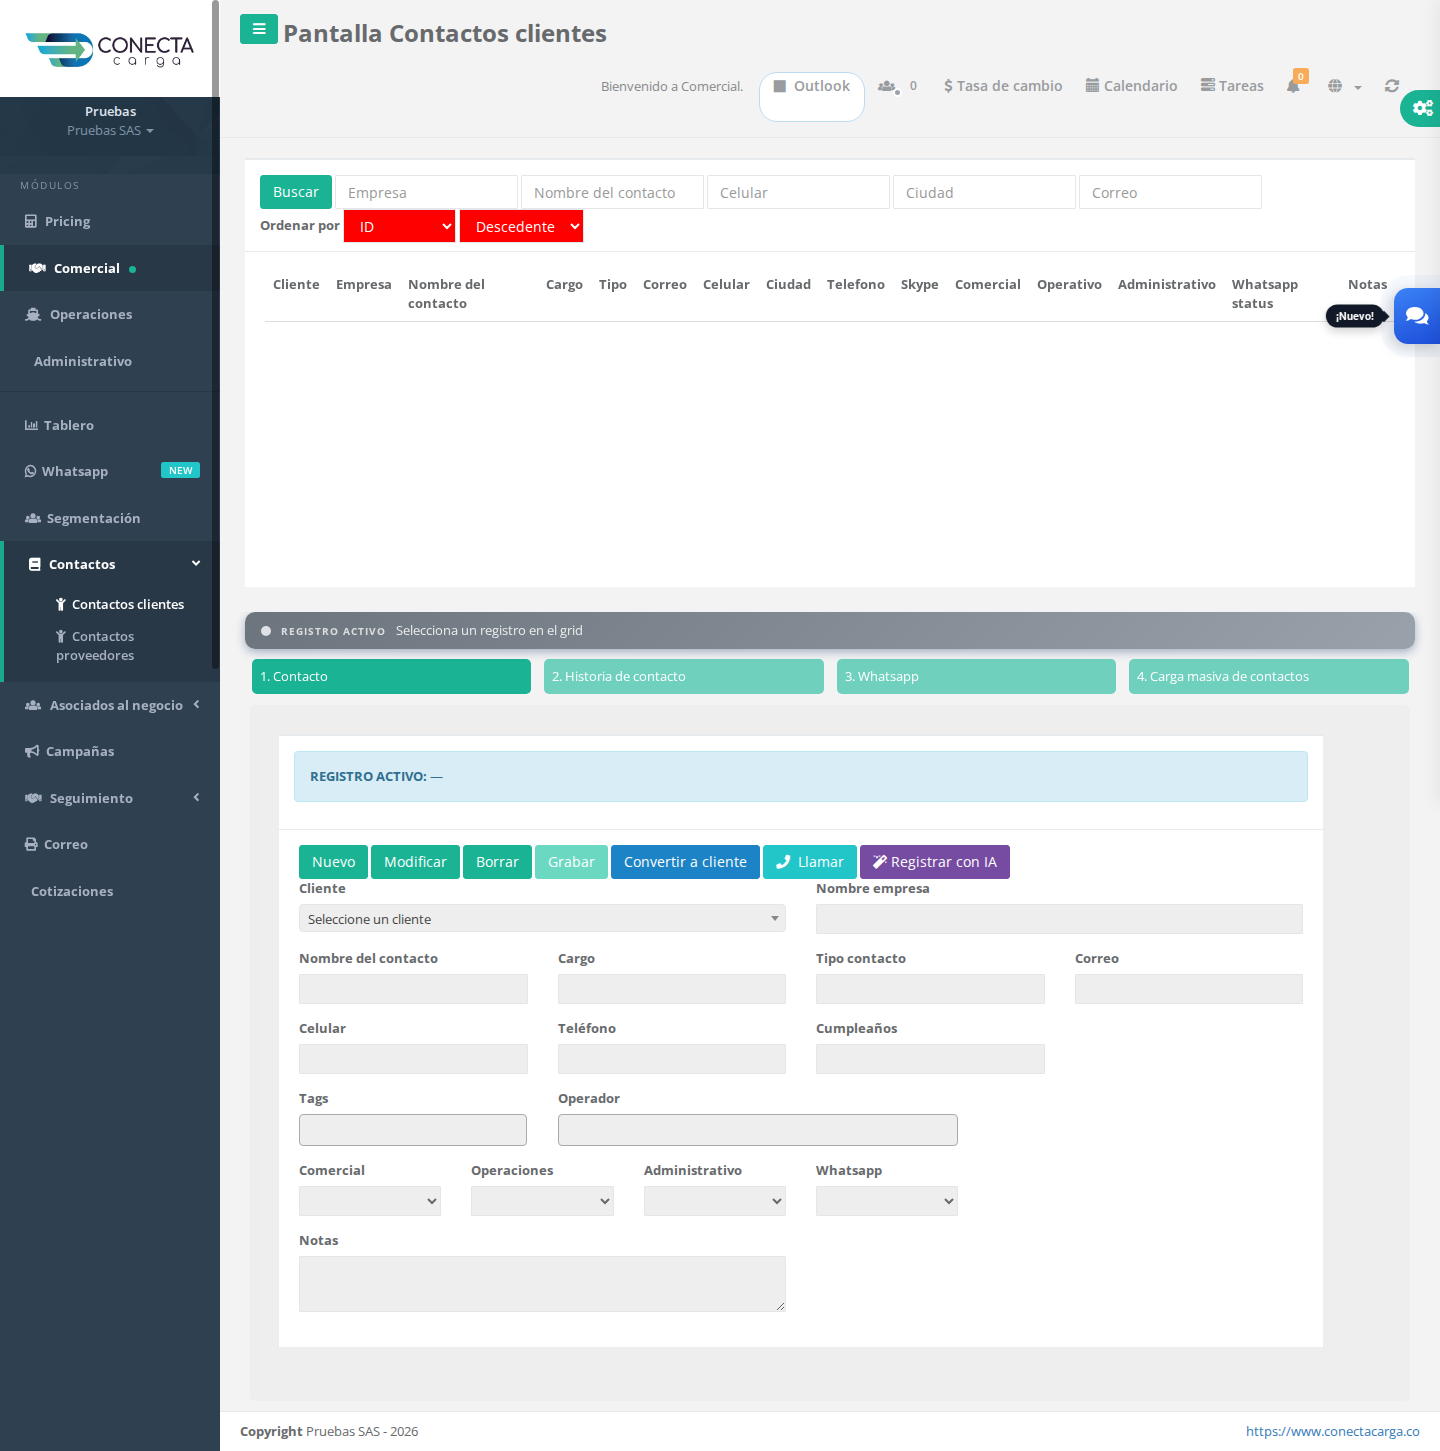Click the notifications bell icon
The width and height of the screenshot is (1440, 1451).
1293,86
